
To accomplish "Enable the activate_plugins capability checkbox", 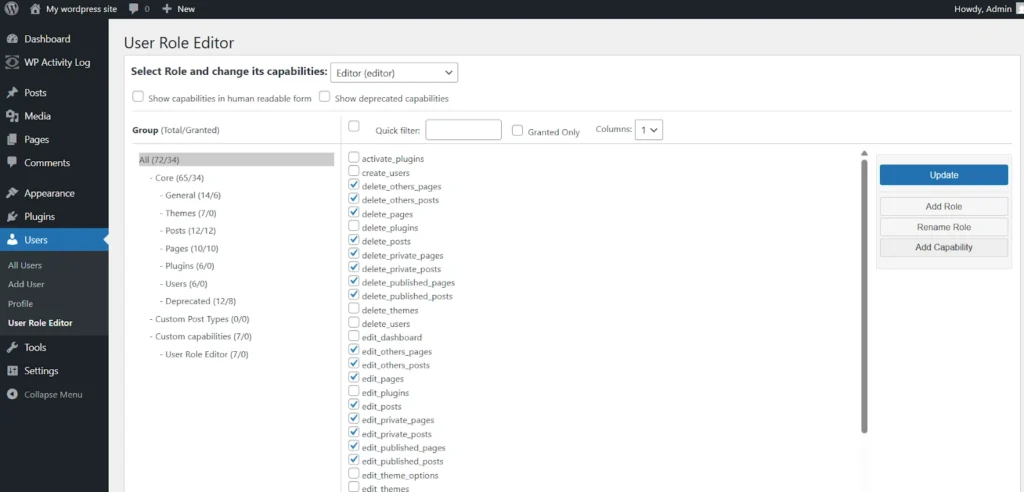I will (x=354, y=158).
